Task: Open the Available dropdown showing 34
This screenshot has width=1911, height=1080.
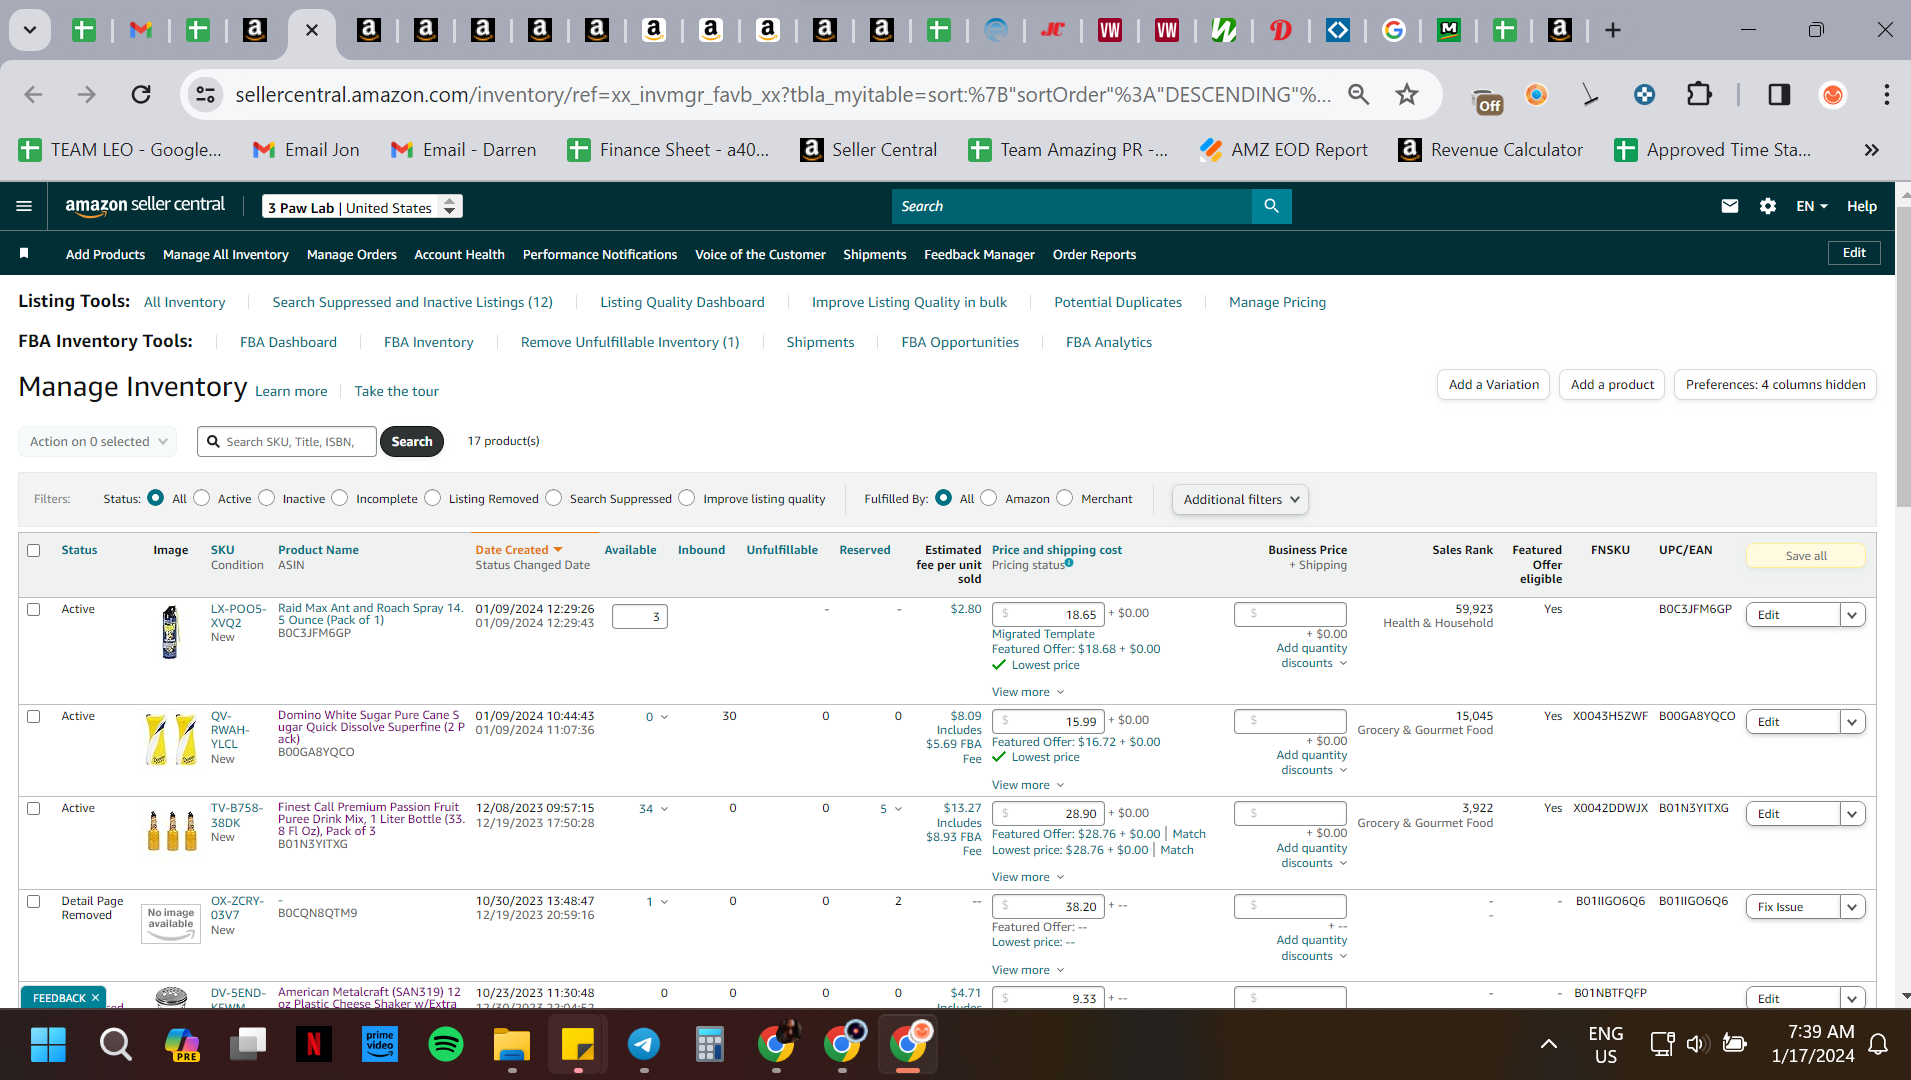Action: click(x=653, y=809)
